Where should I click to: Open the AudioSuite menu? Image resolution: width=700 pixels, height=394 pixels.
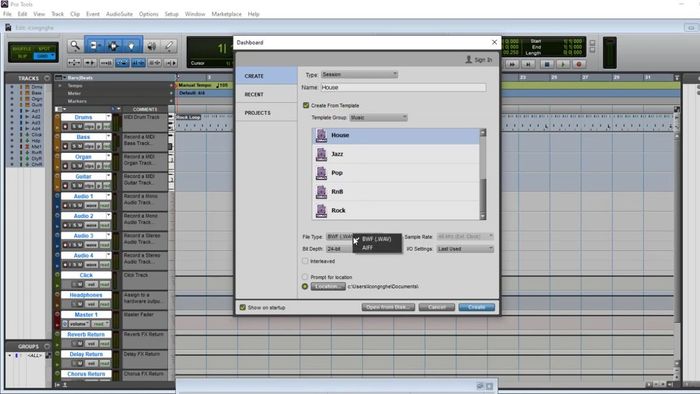(x=119, y=14)
